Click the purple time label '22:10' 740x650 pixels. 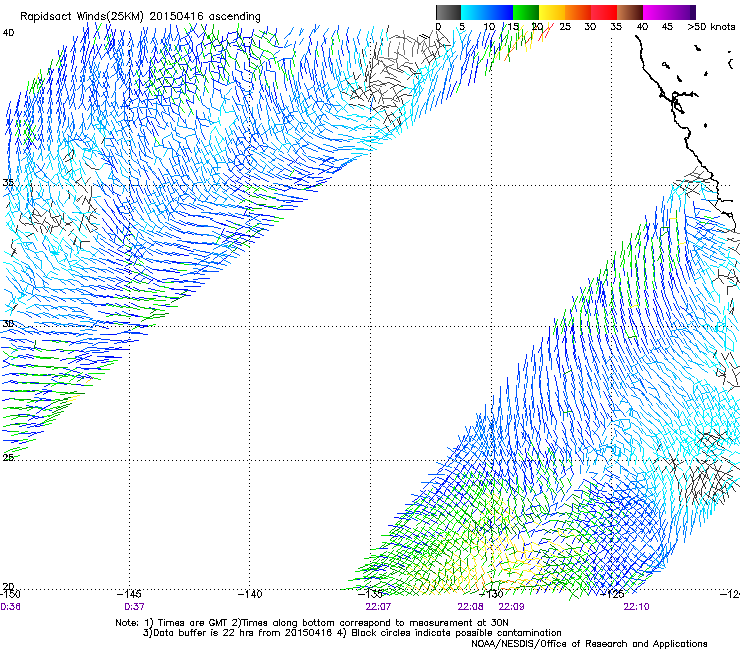pyautogui.click(x=636, y=607)
